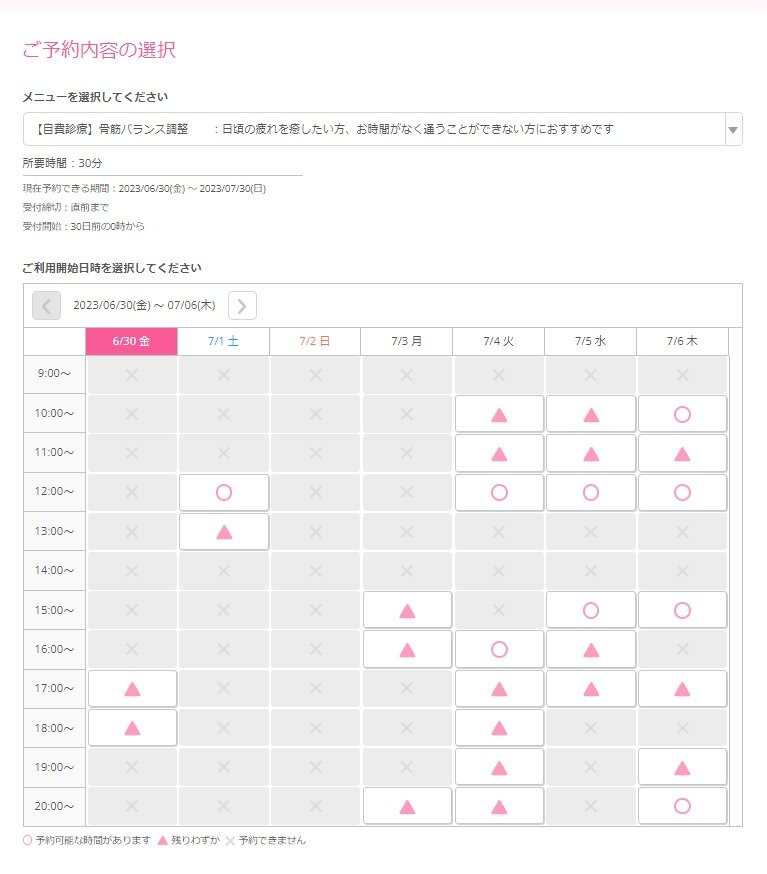This screenshot has height=874, width=767.
Task: Pick the triangle slot on 7/1 at 13:00
Action: click(224, 532)
